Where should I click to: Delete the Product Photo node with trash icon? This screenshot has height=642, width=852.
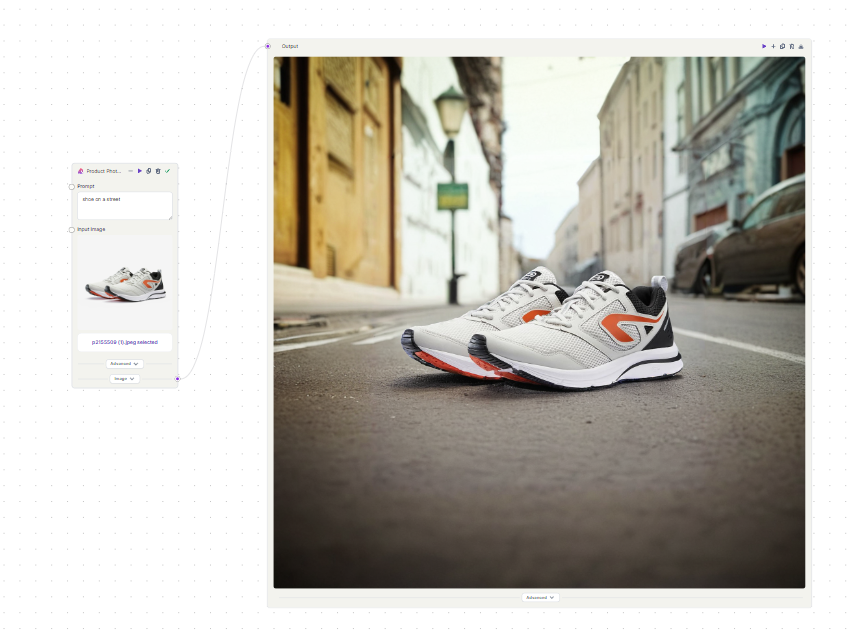coord(158,171)
